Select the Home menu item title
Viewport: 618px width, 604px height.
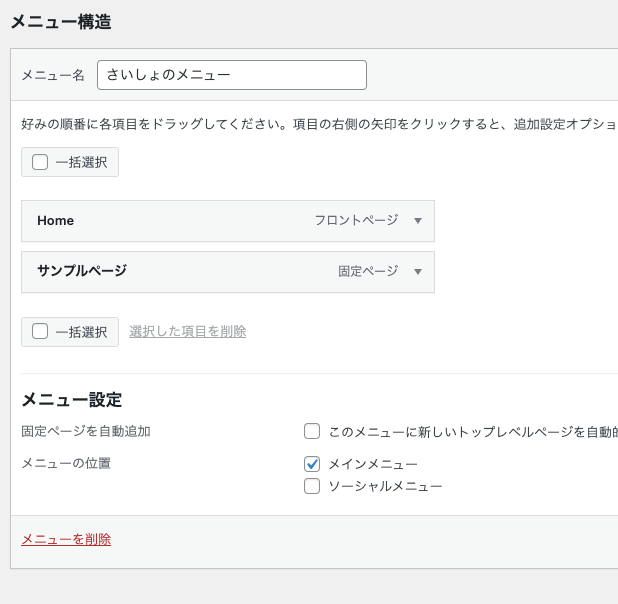[56, 221]
